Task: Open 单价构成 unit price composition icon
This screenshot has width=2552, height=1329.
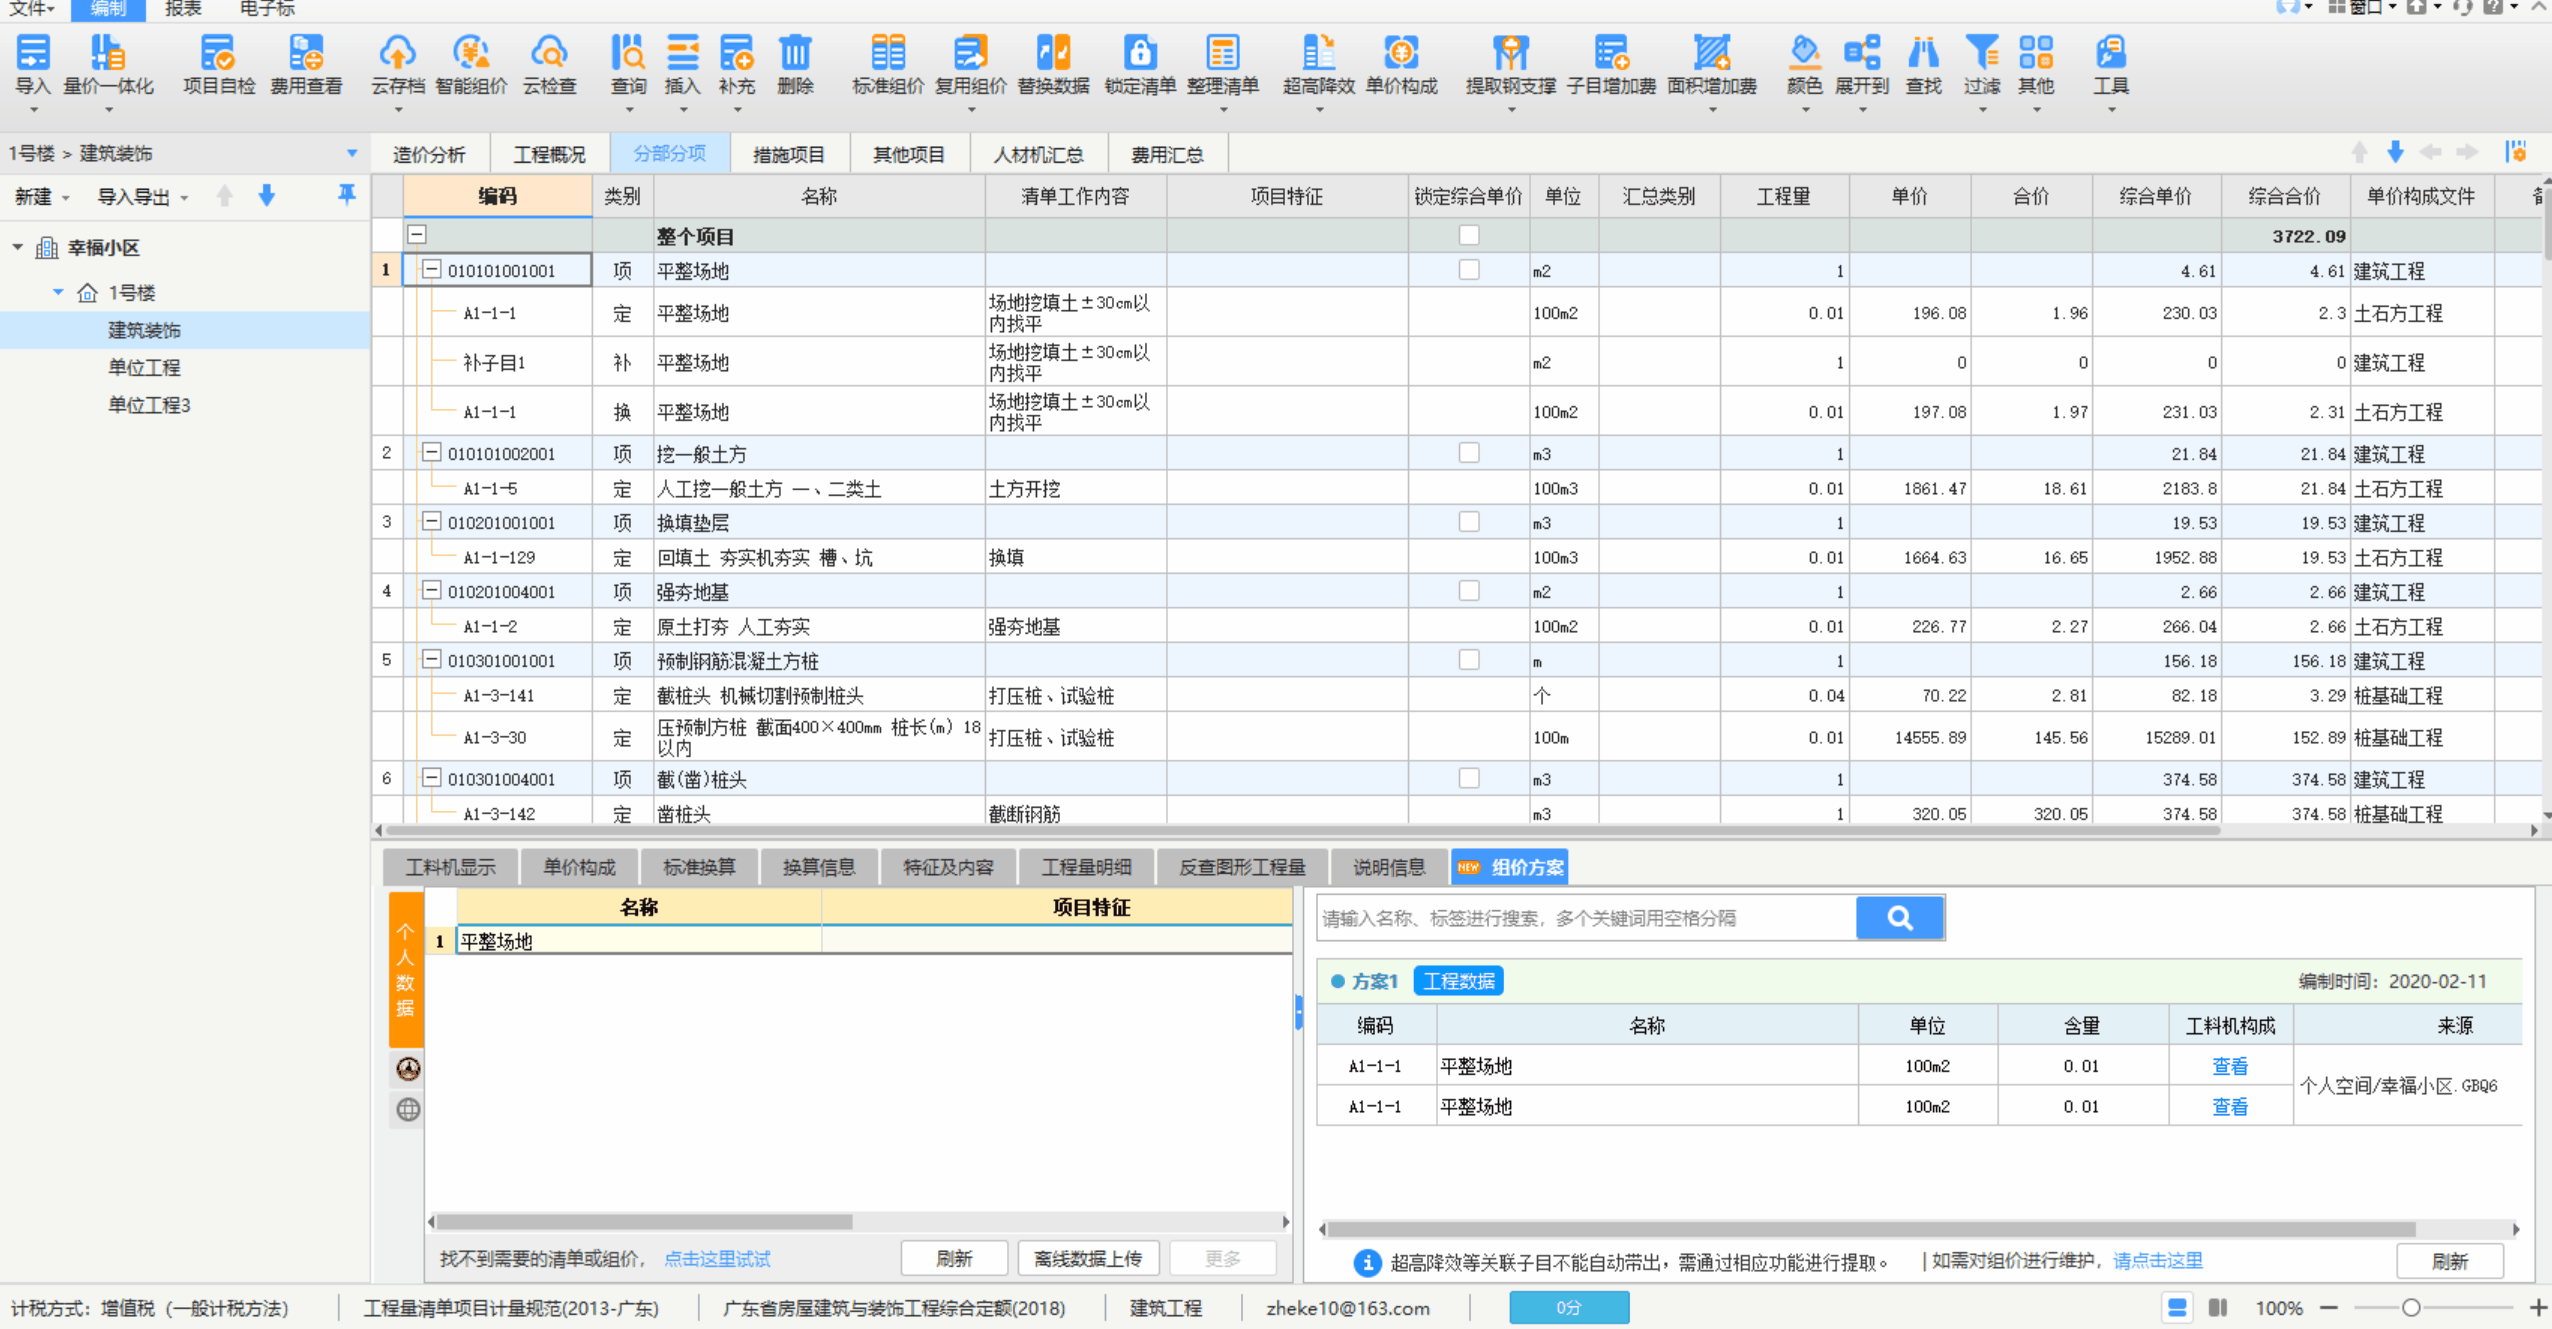Action: 1401,64
